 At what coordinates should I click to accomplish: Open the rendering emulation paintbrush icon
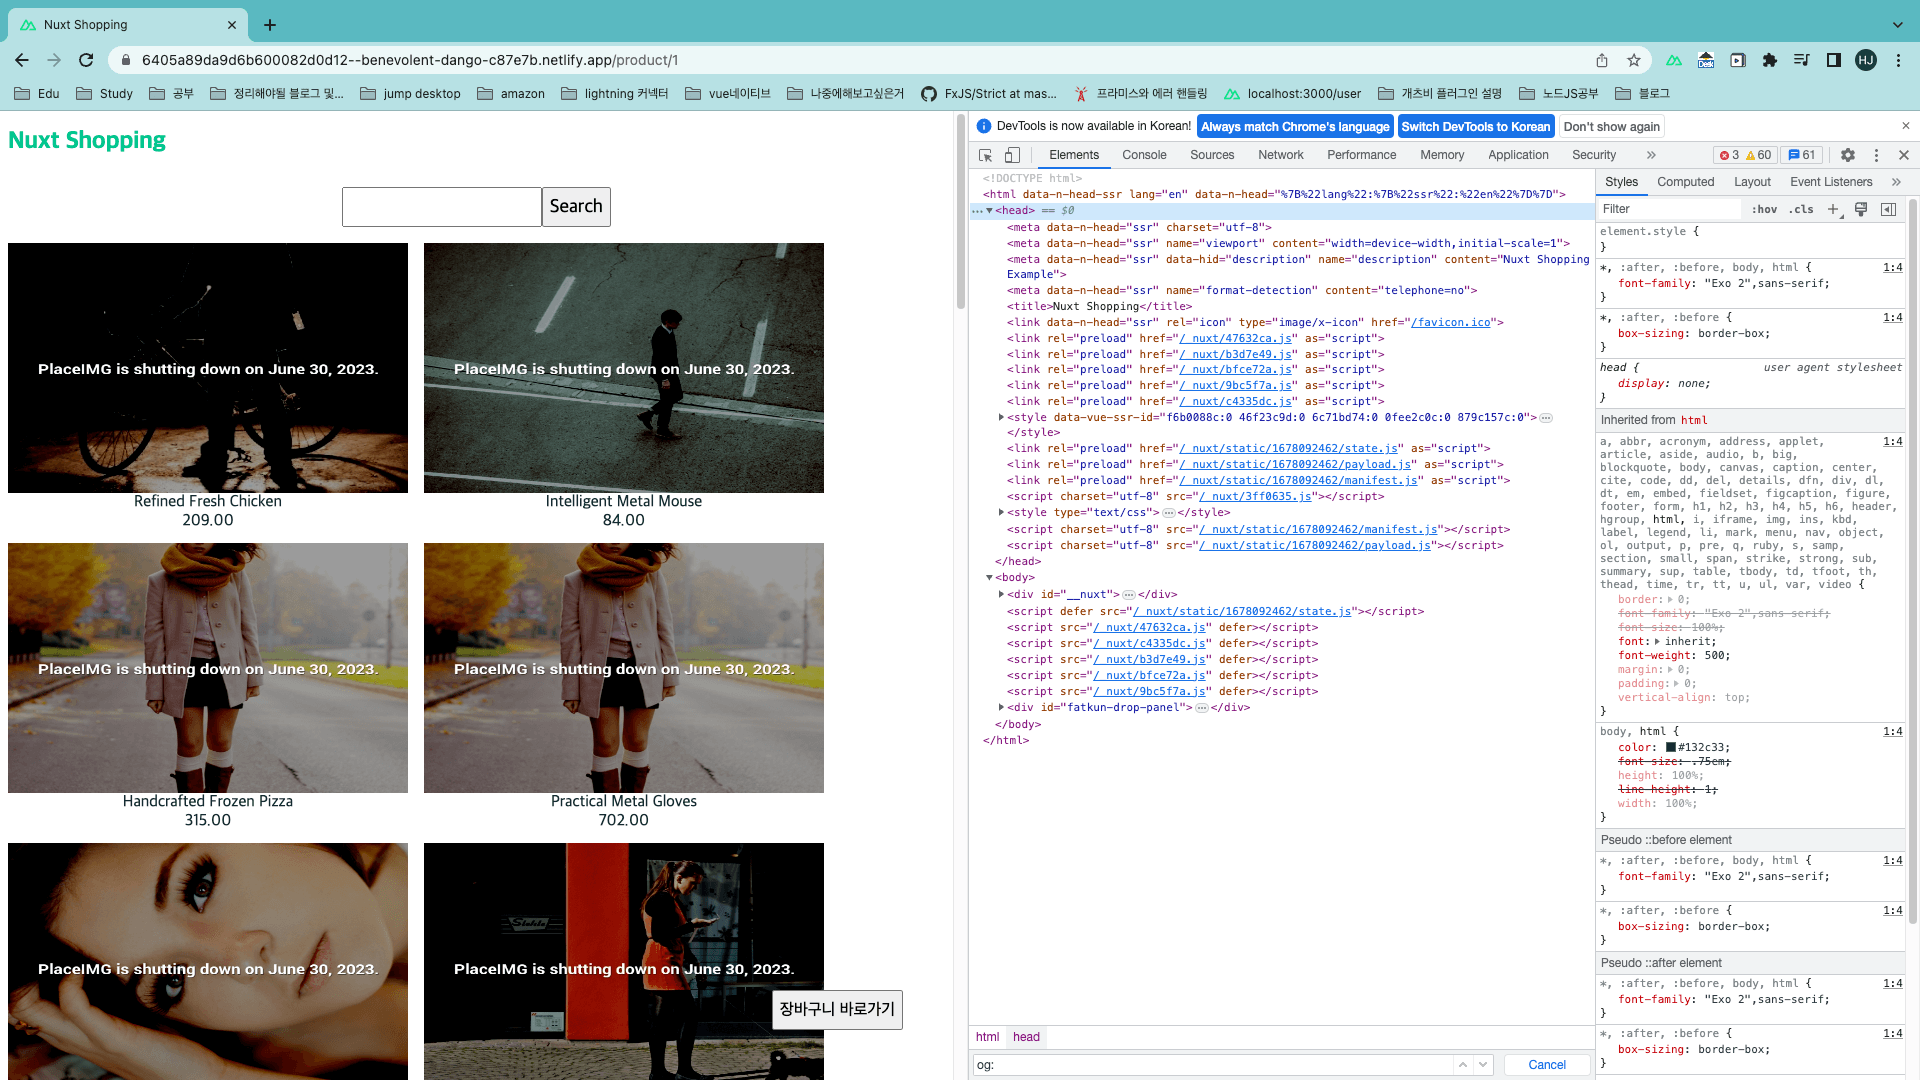click(1861, 209)
